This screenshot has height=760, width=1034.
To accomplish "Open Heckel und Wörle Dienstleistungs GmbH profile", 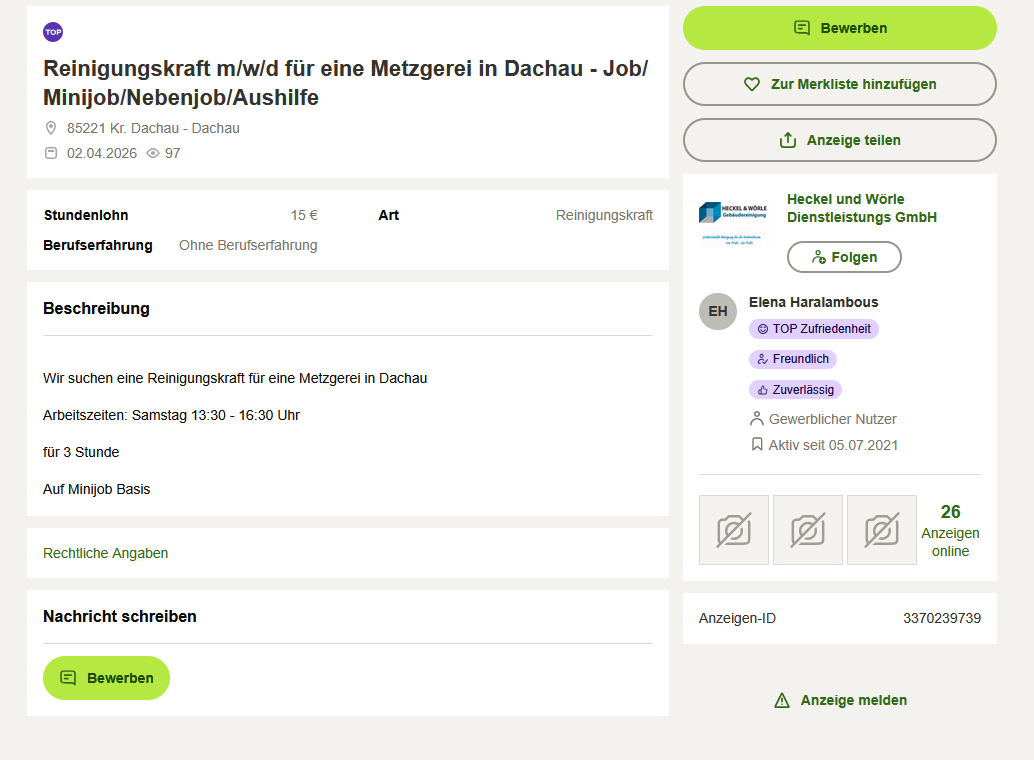I will point(862,208).
